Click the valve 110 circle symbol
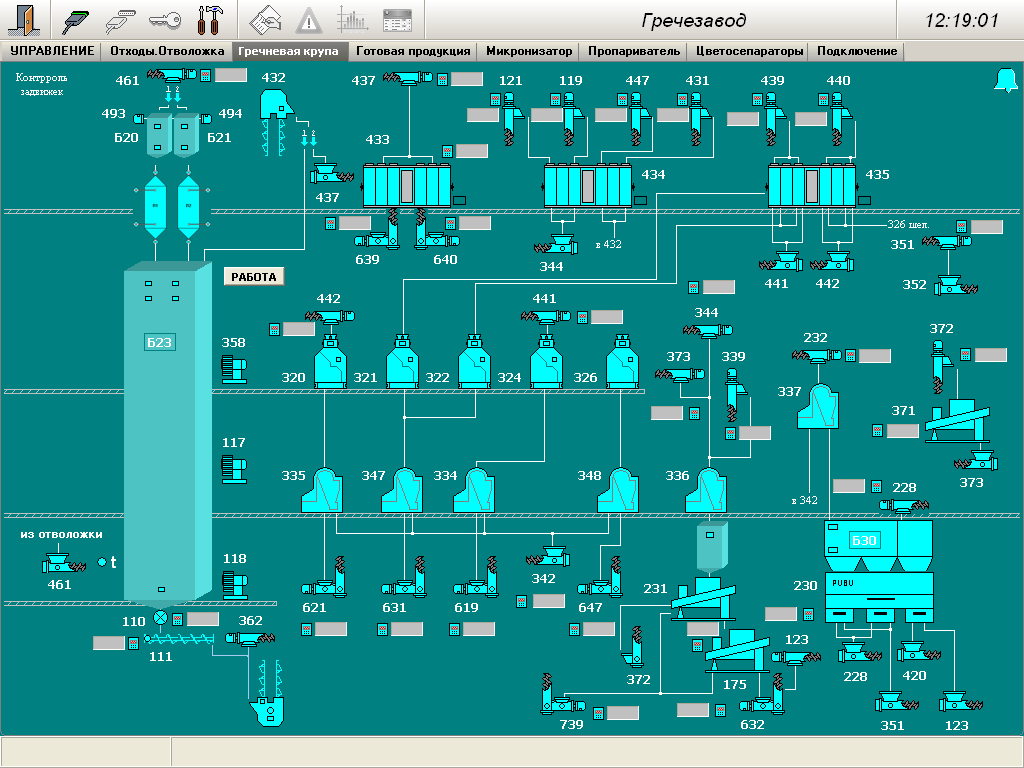Viewport: 1024px width, 768px height. click(x=160, y=619)
